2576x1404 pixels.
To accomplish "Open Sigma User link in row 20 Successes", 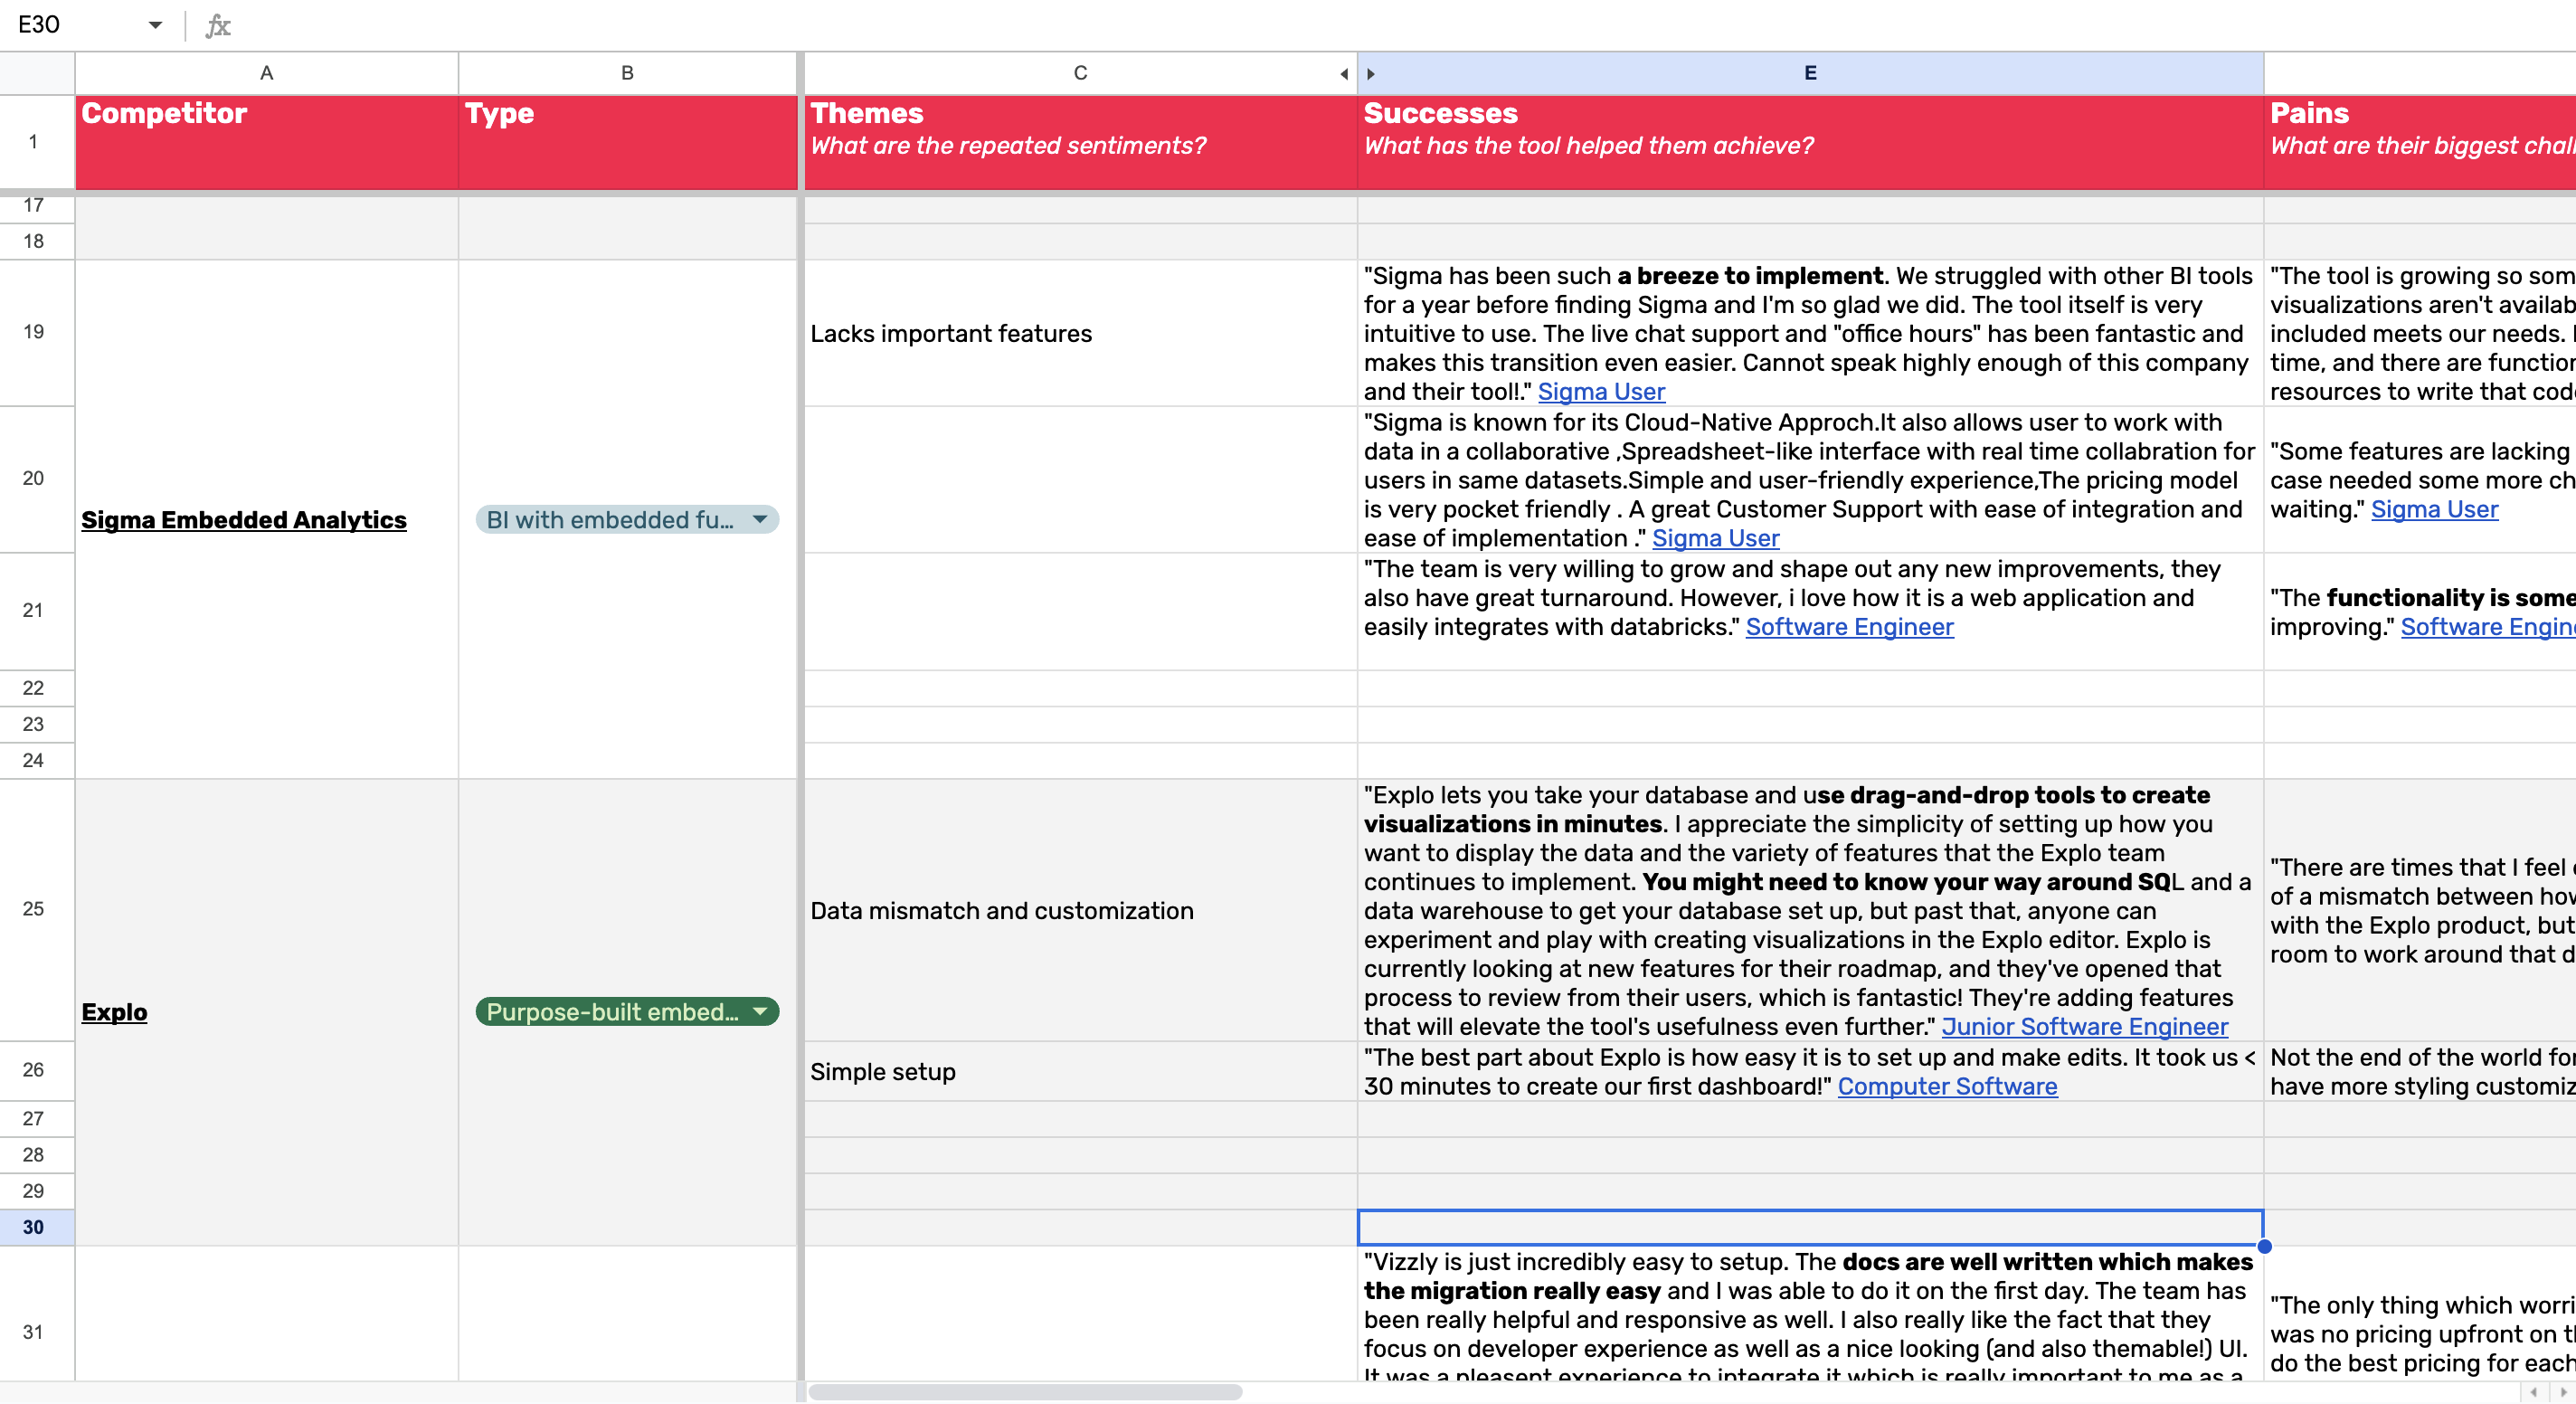I will (x=1715, y=538).
